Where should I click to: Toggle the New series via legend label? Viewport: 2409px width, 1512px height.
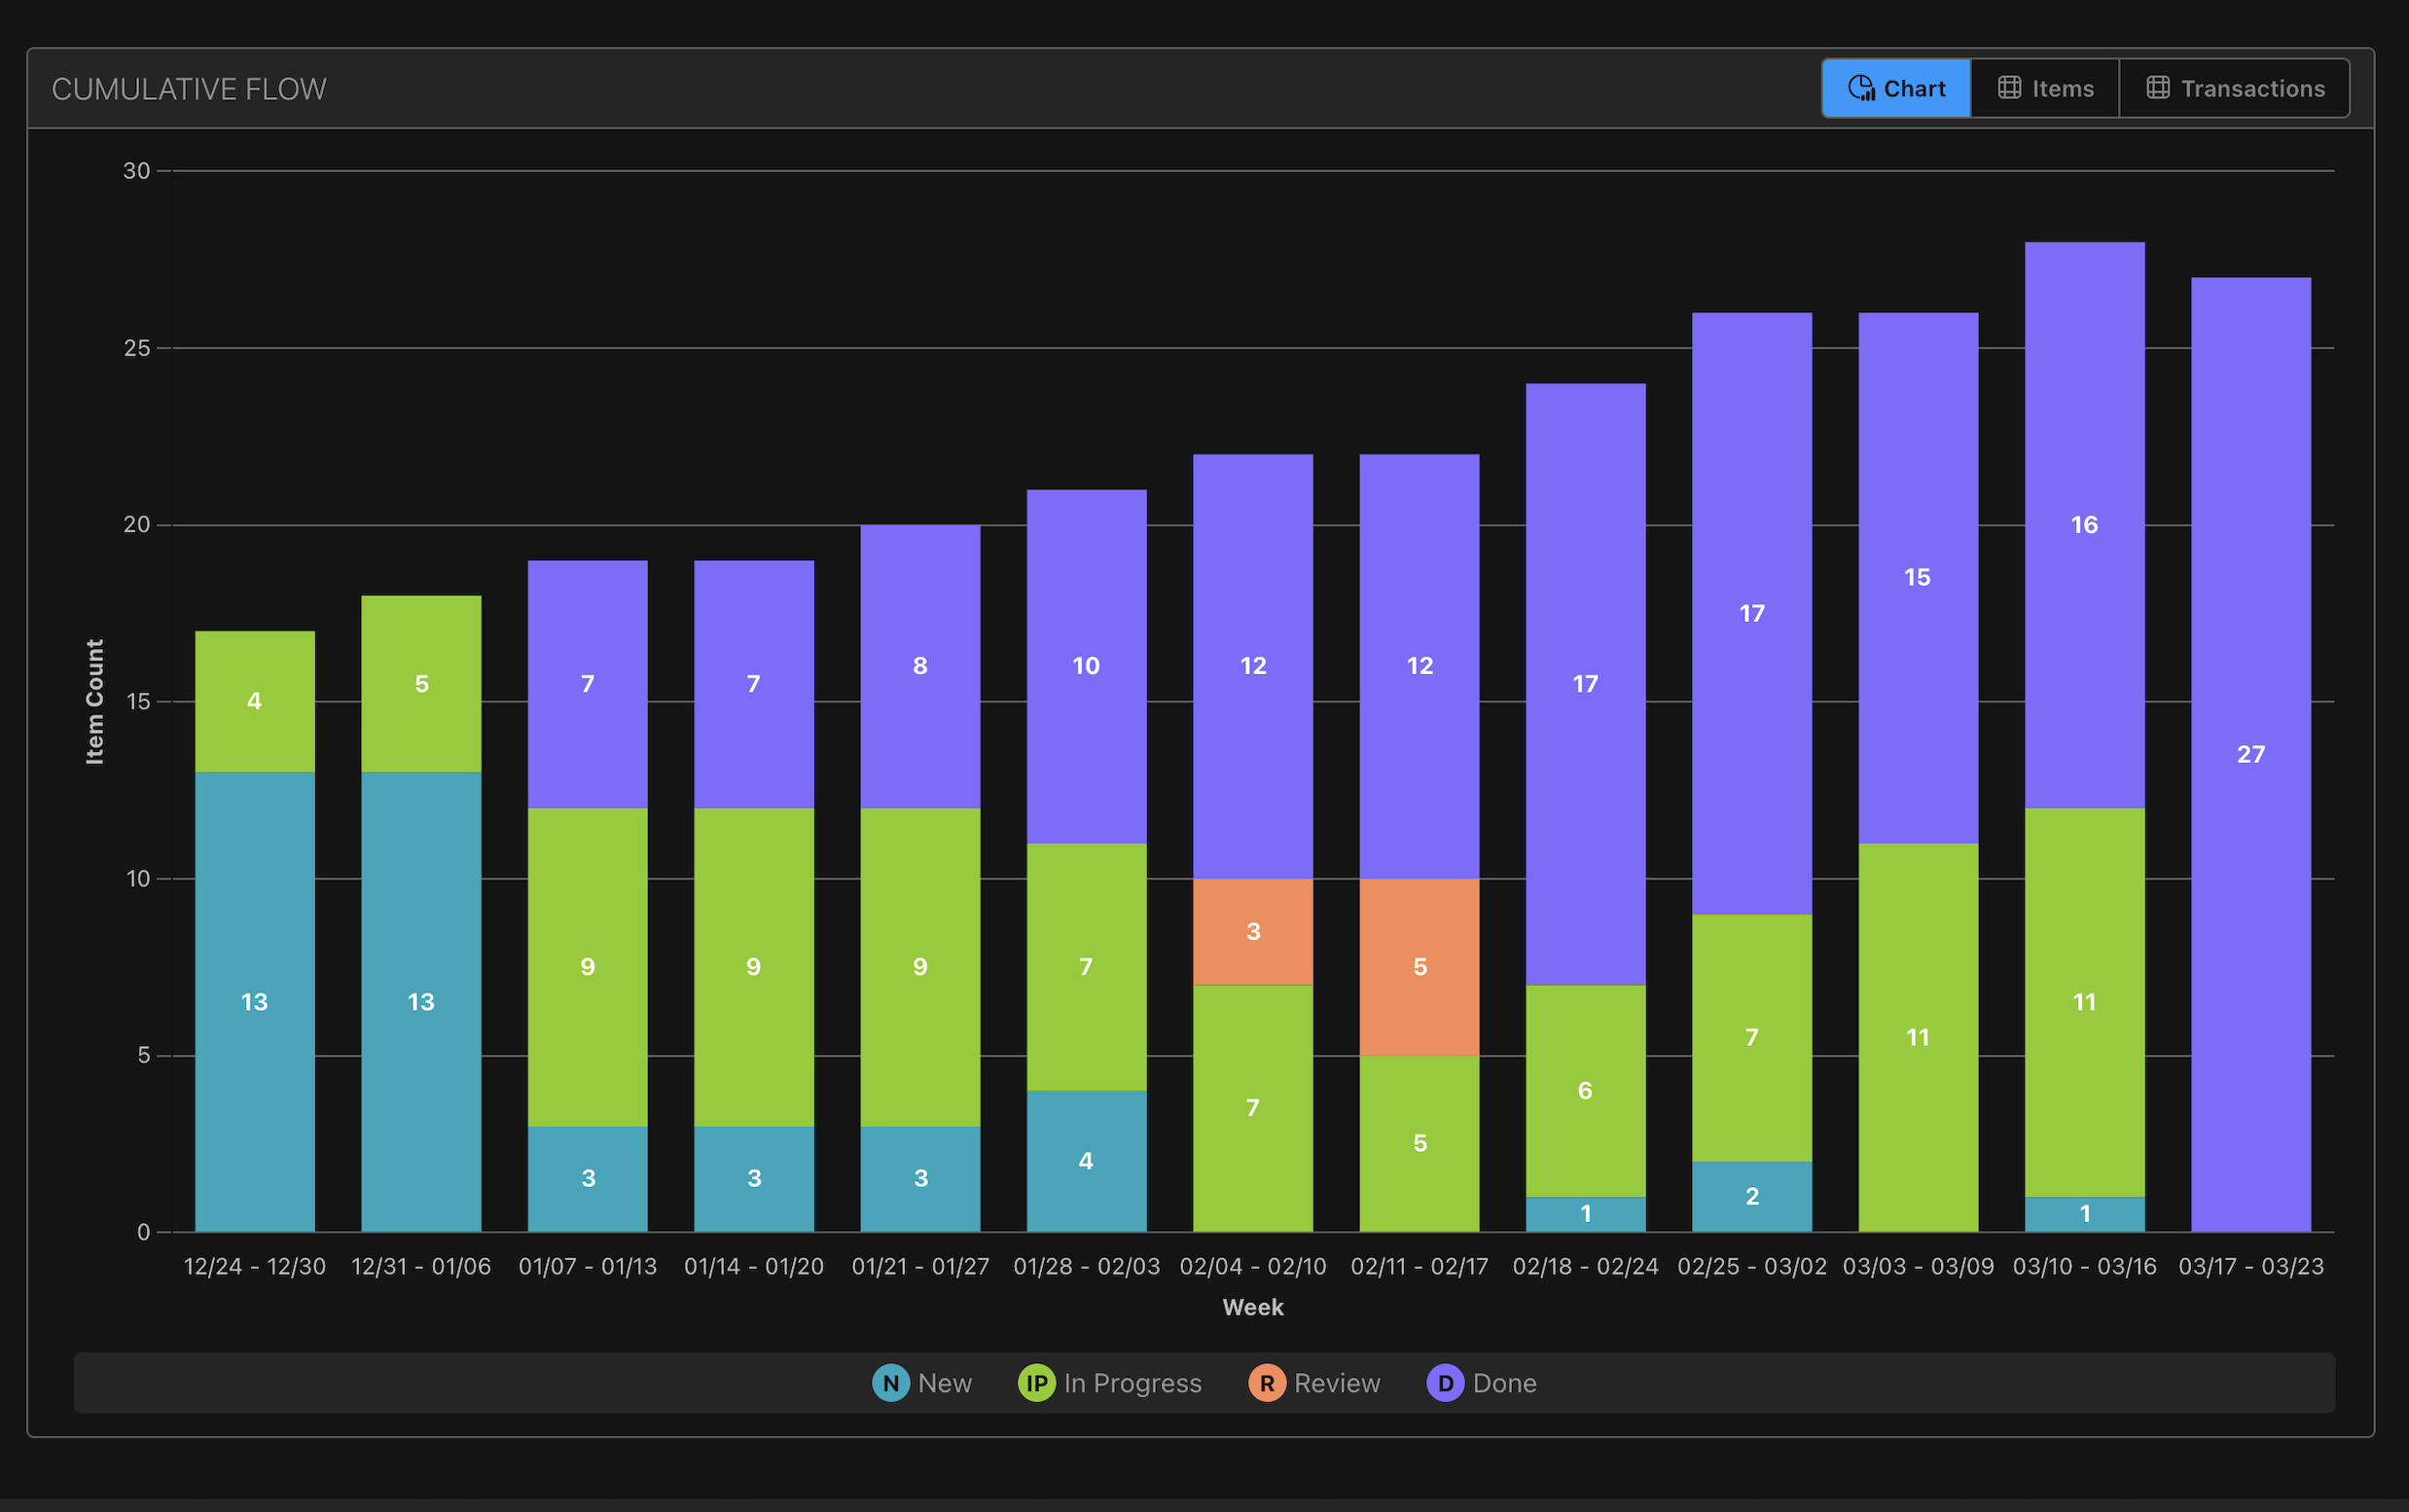(x=944, y=1383)
